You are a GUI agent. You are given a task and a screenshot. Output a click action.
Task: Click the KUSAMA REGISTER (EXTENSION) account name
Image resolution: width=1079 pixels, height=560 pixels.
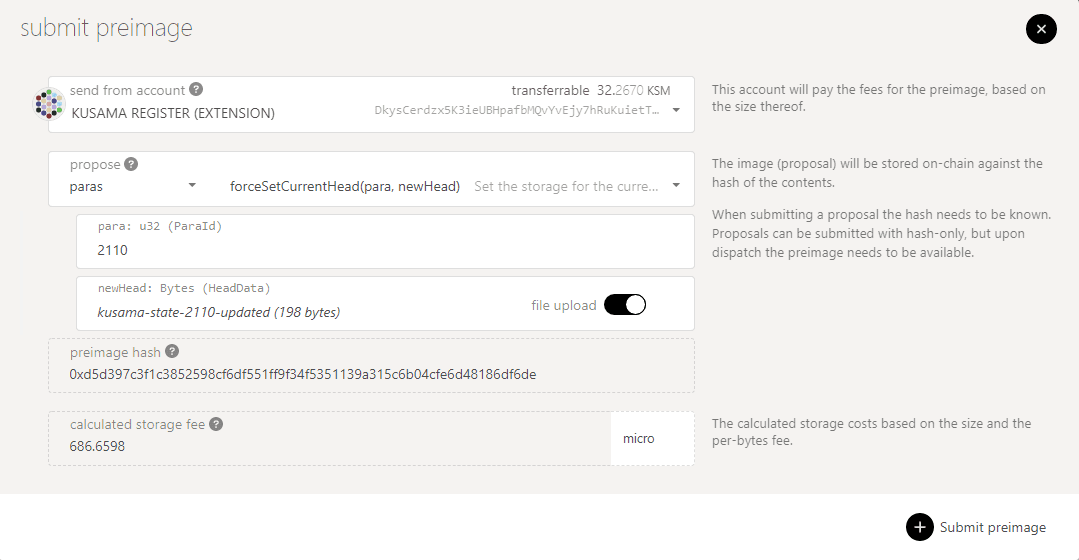(x=173, y=113)
